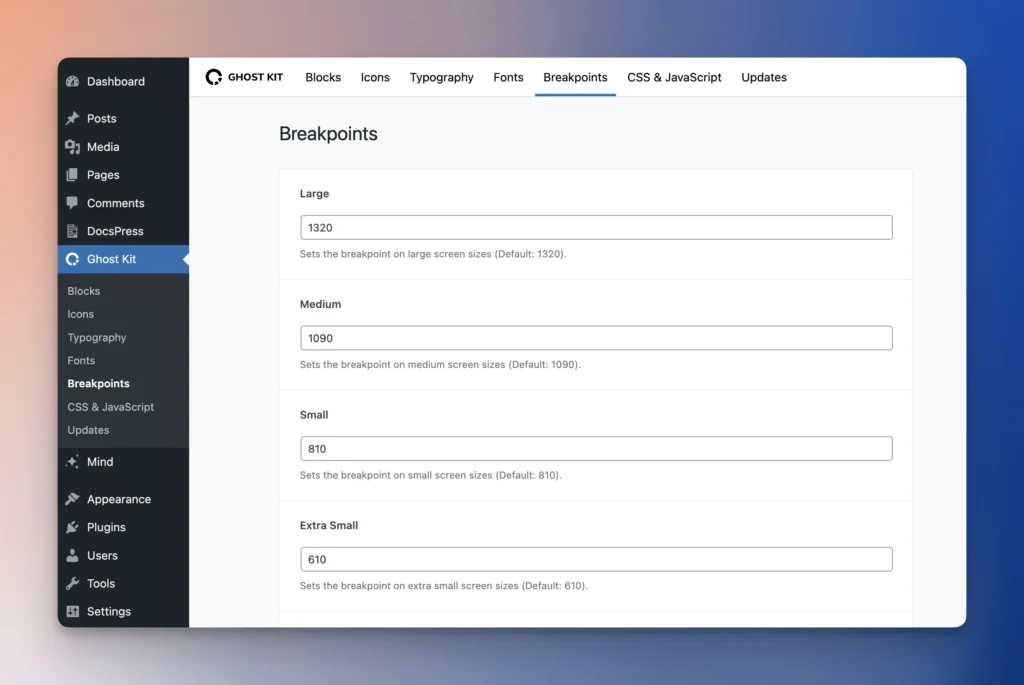The height and width of the screenshot is (685, 1024).
Task: Switch to the Typography header tab
Action: click(x=441, y=77)
